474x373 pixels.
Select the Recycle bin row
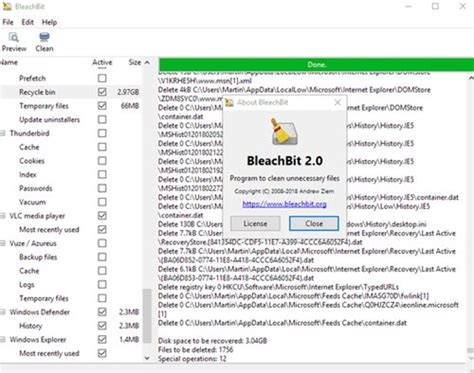pos(71,92)
